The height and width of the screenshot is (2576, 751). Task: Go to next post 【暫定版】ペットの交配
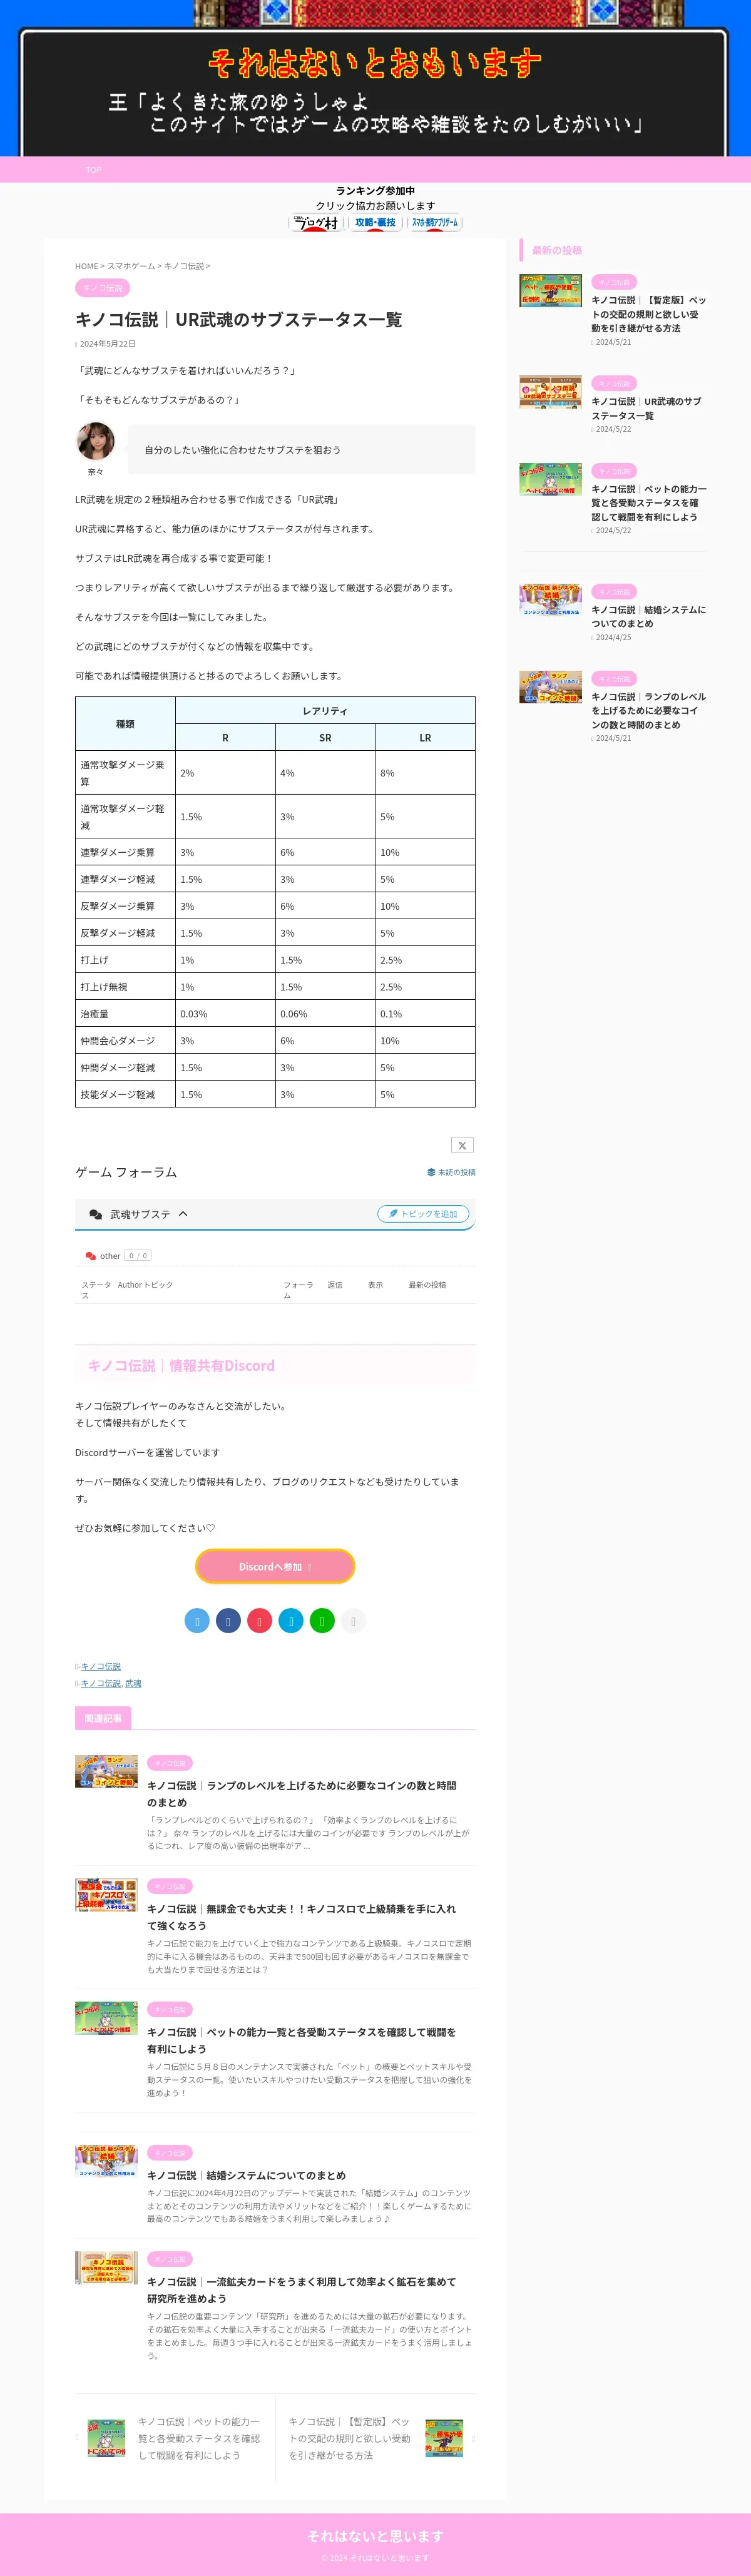point(375,2438)
